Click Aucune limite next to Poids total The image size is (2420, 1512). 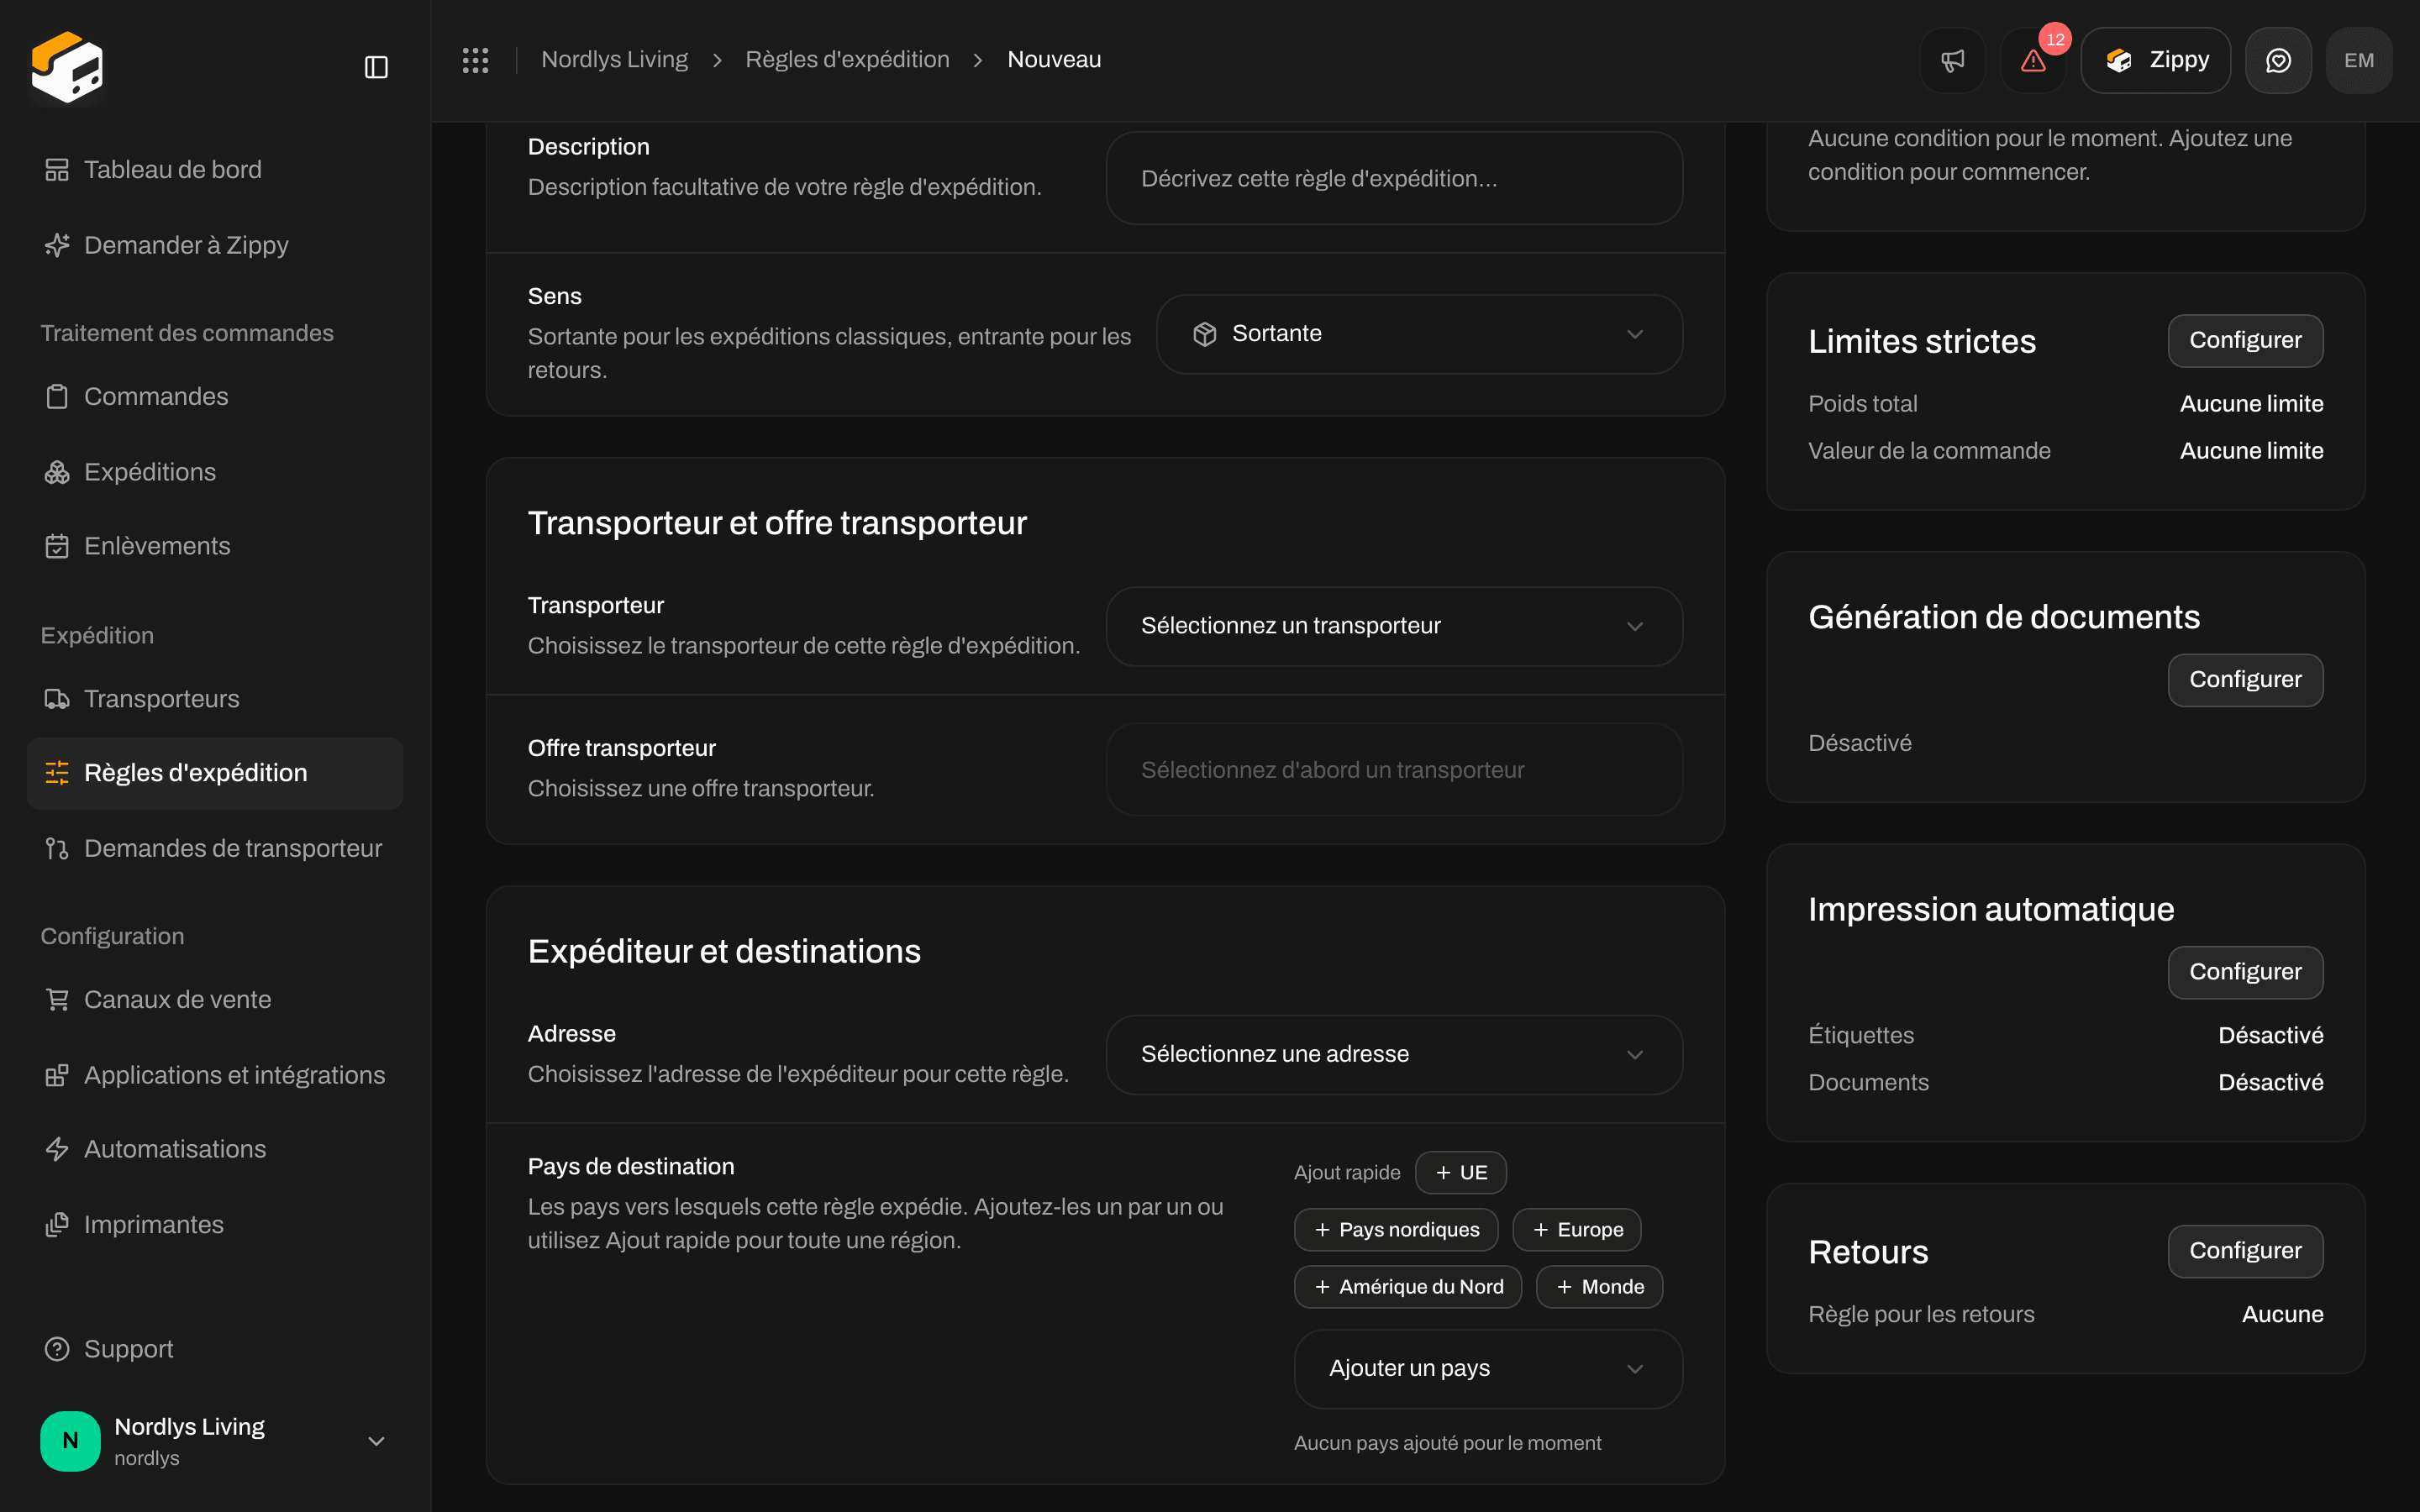tap(2251, 404)
